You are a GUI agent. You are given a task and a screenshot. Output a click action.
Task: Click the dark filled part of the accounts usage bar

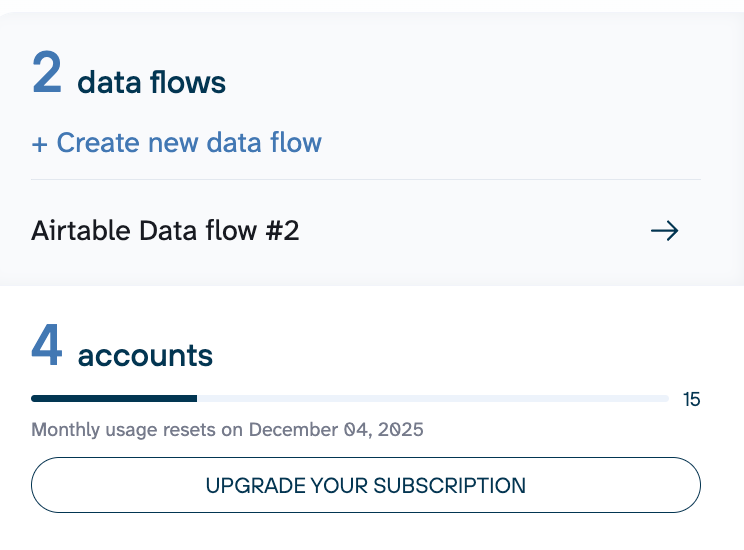coord(114,399)
